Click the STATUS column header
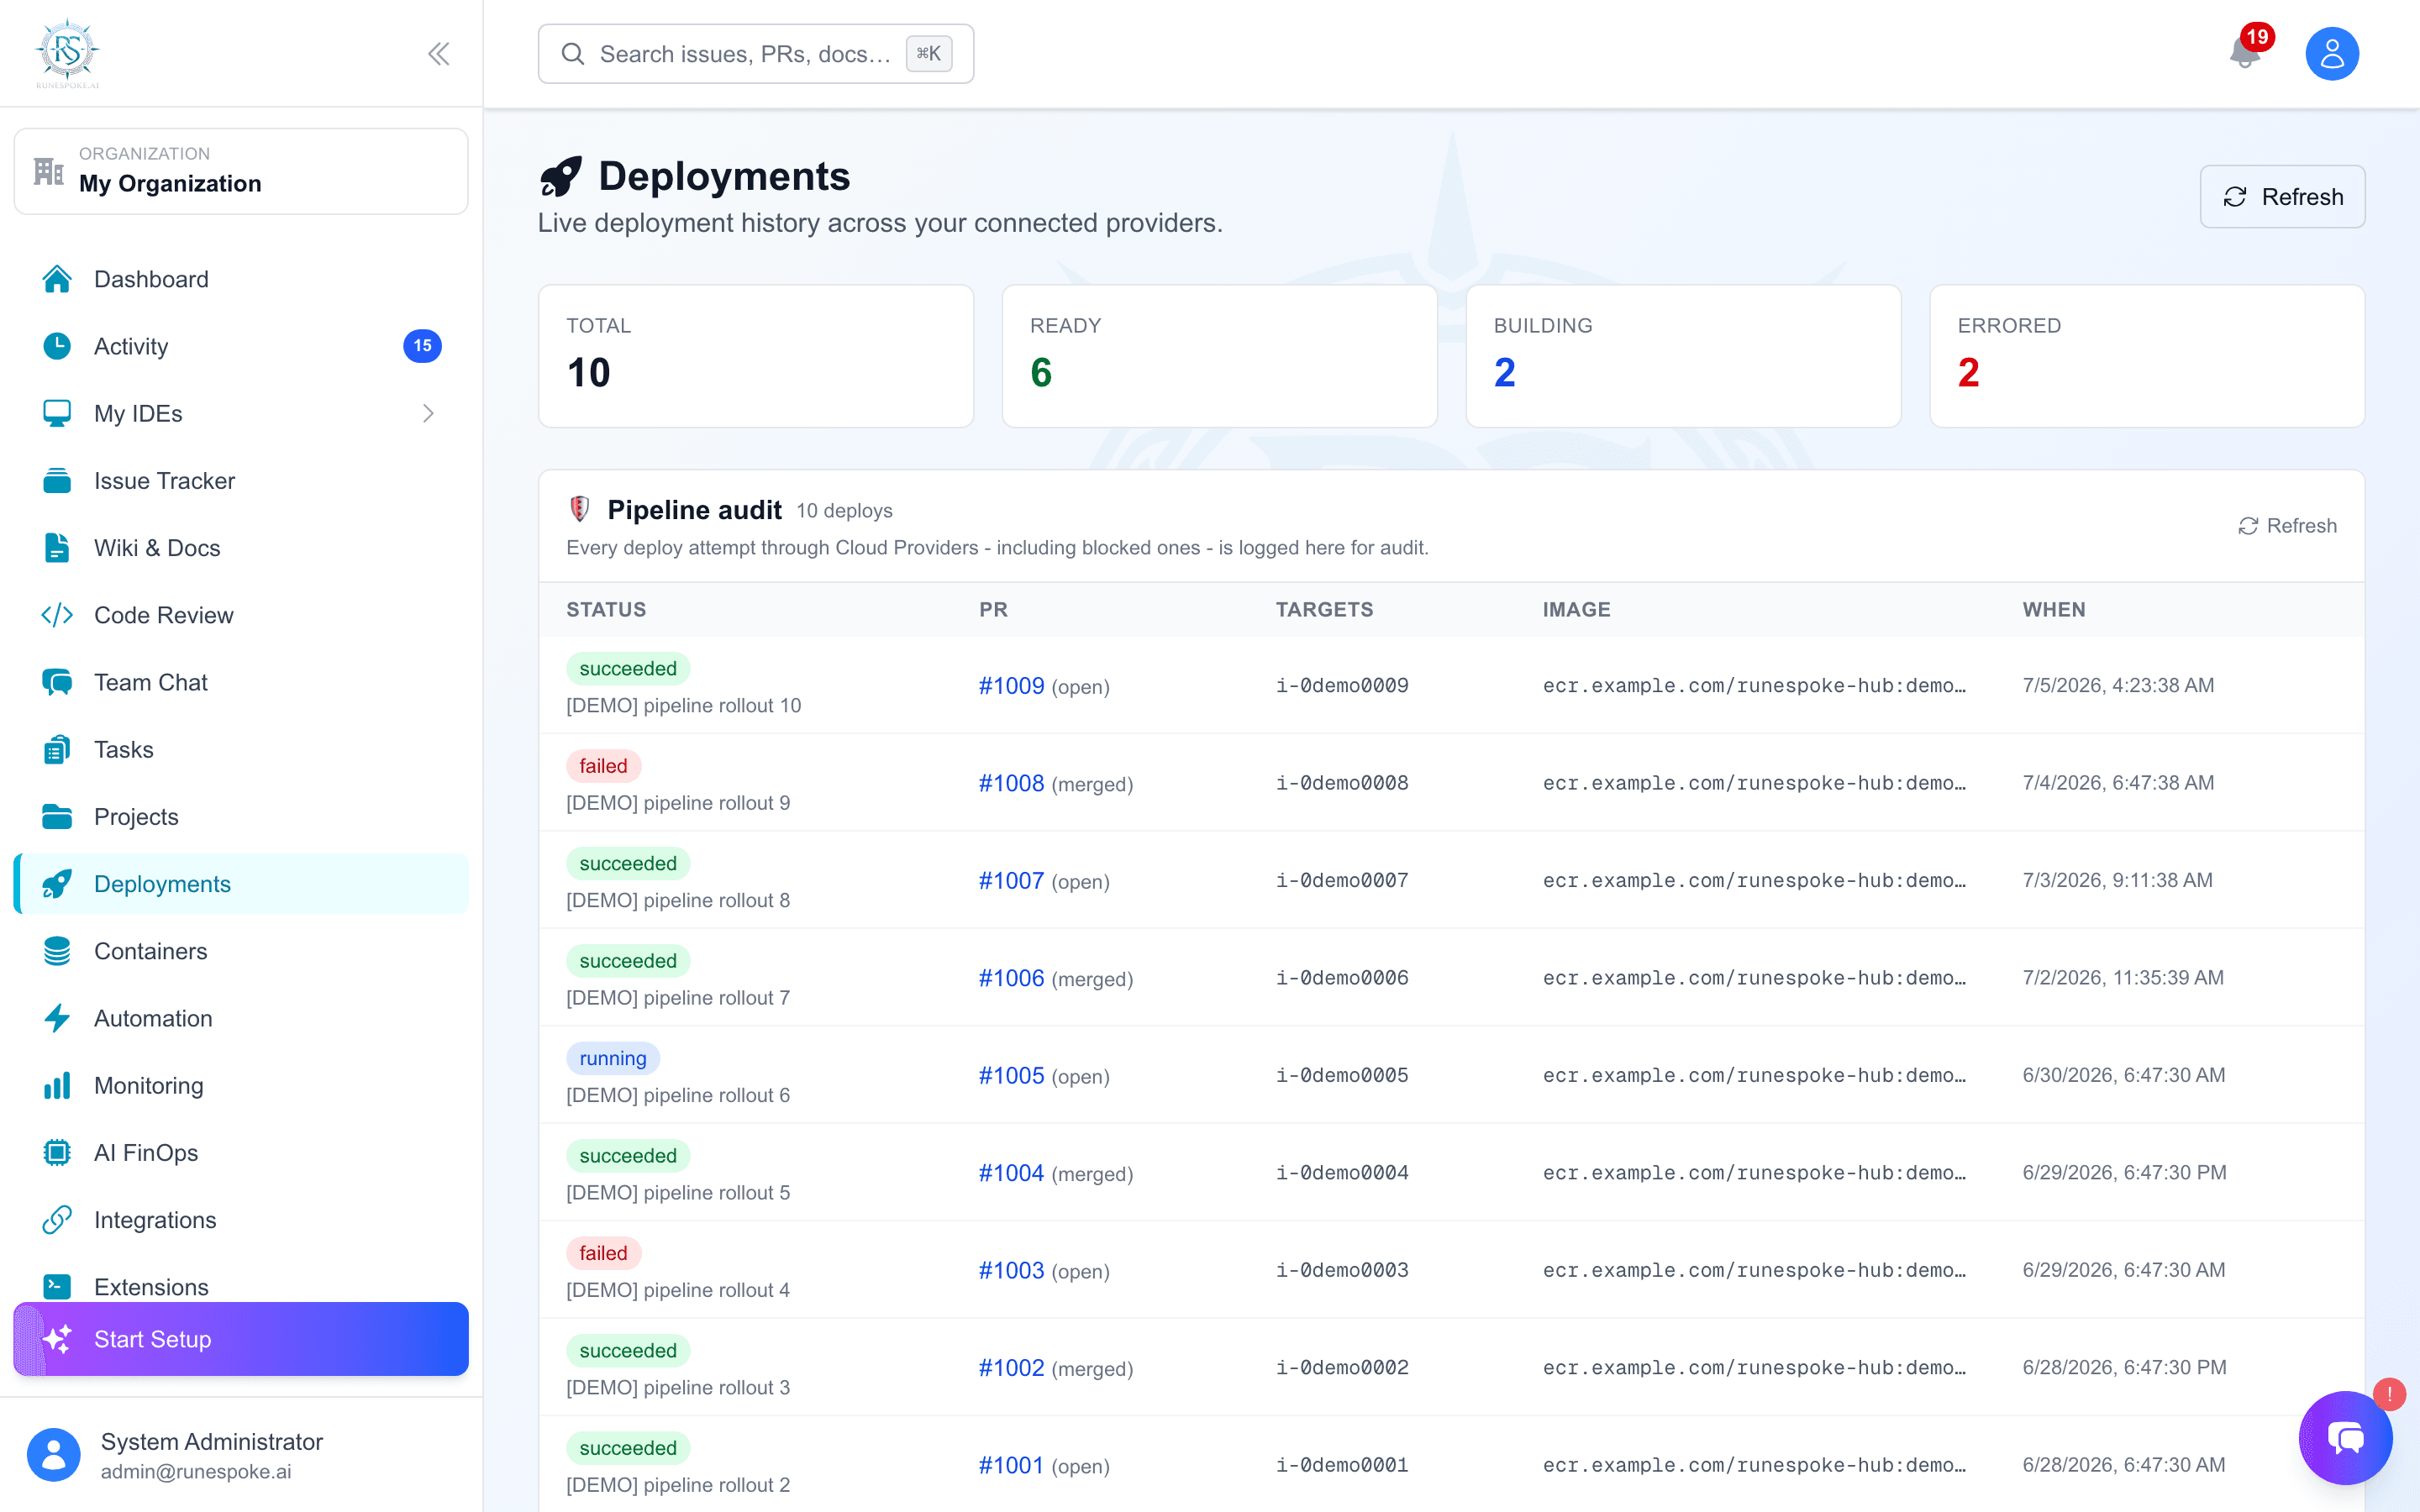 click(x=606, y=610)
